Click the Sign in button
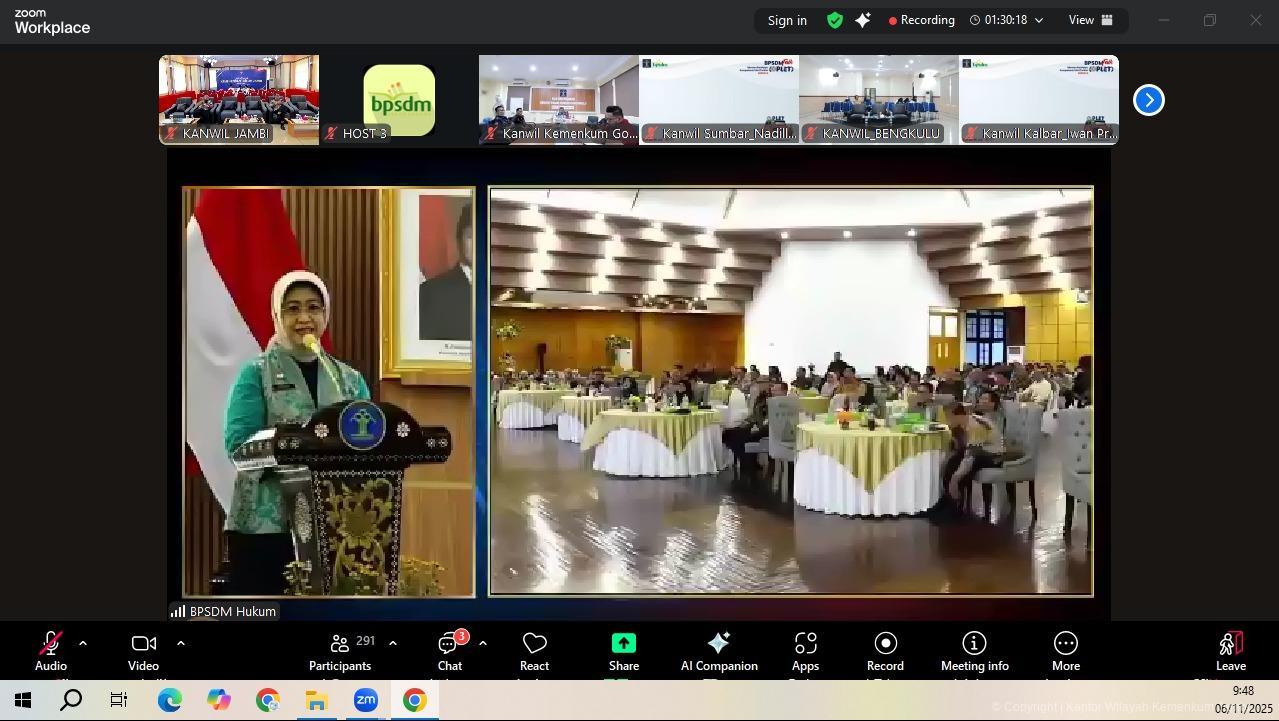Viewport: 1279px width, 721px height. pos(787,20)
